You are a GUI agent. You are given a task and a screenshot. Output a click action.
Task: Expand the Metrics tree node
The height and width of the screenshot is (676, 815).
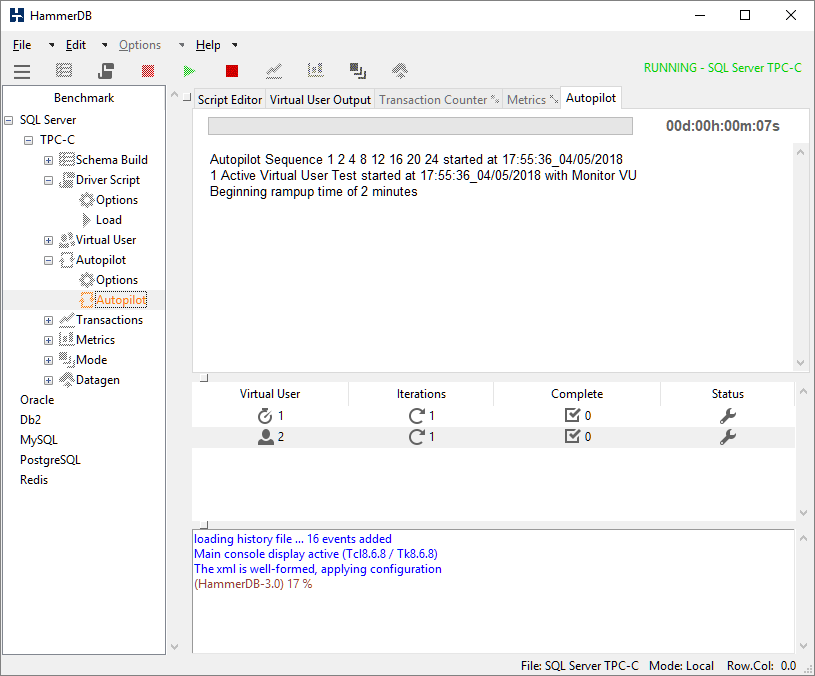pos(48,341)
